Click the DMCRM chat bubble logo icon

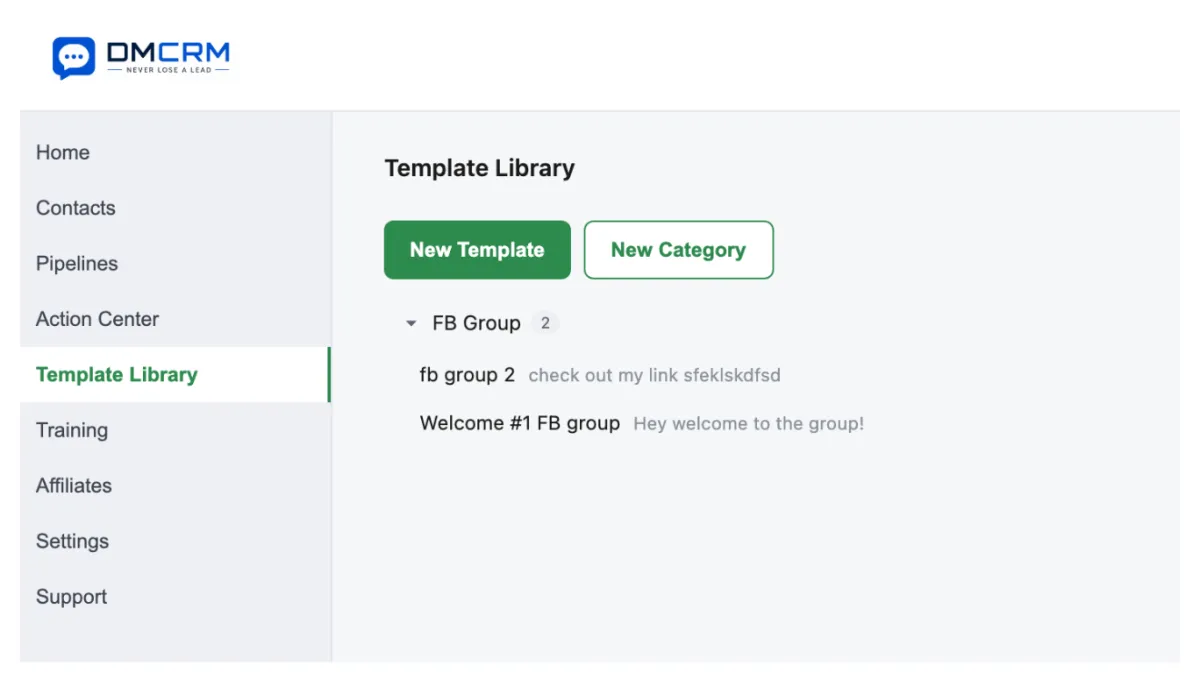click(x=73, y=58)
